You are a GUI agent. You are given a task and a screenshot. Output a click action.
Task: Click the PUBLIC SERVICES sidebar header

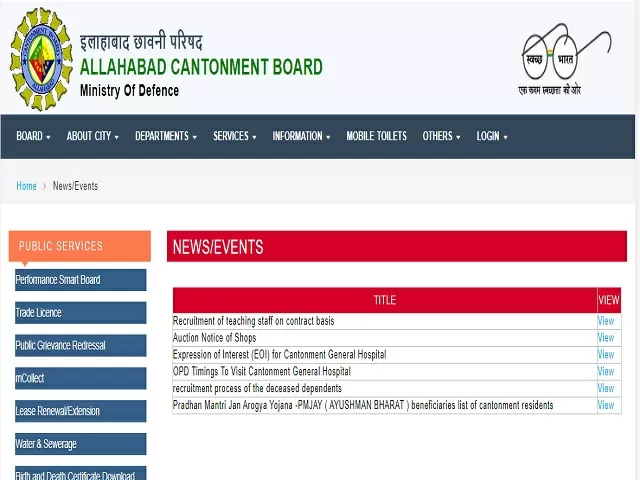pos(80,246)
